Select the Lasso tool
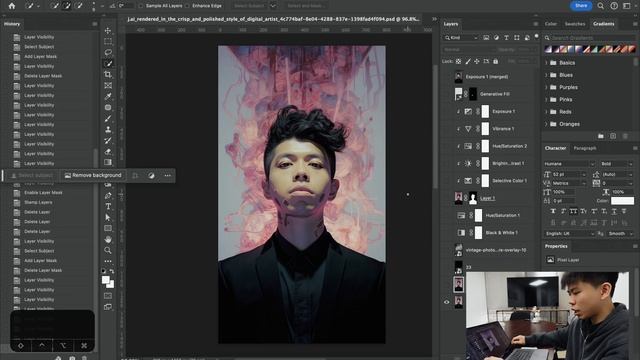The height and width of the screenshot is (360, 640). 108,53
